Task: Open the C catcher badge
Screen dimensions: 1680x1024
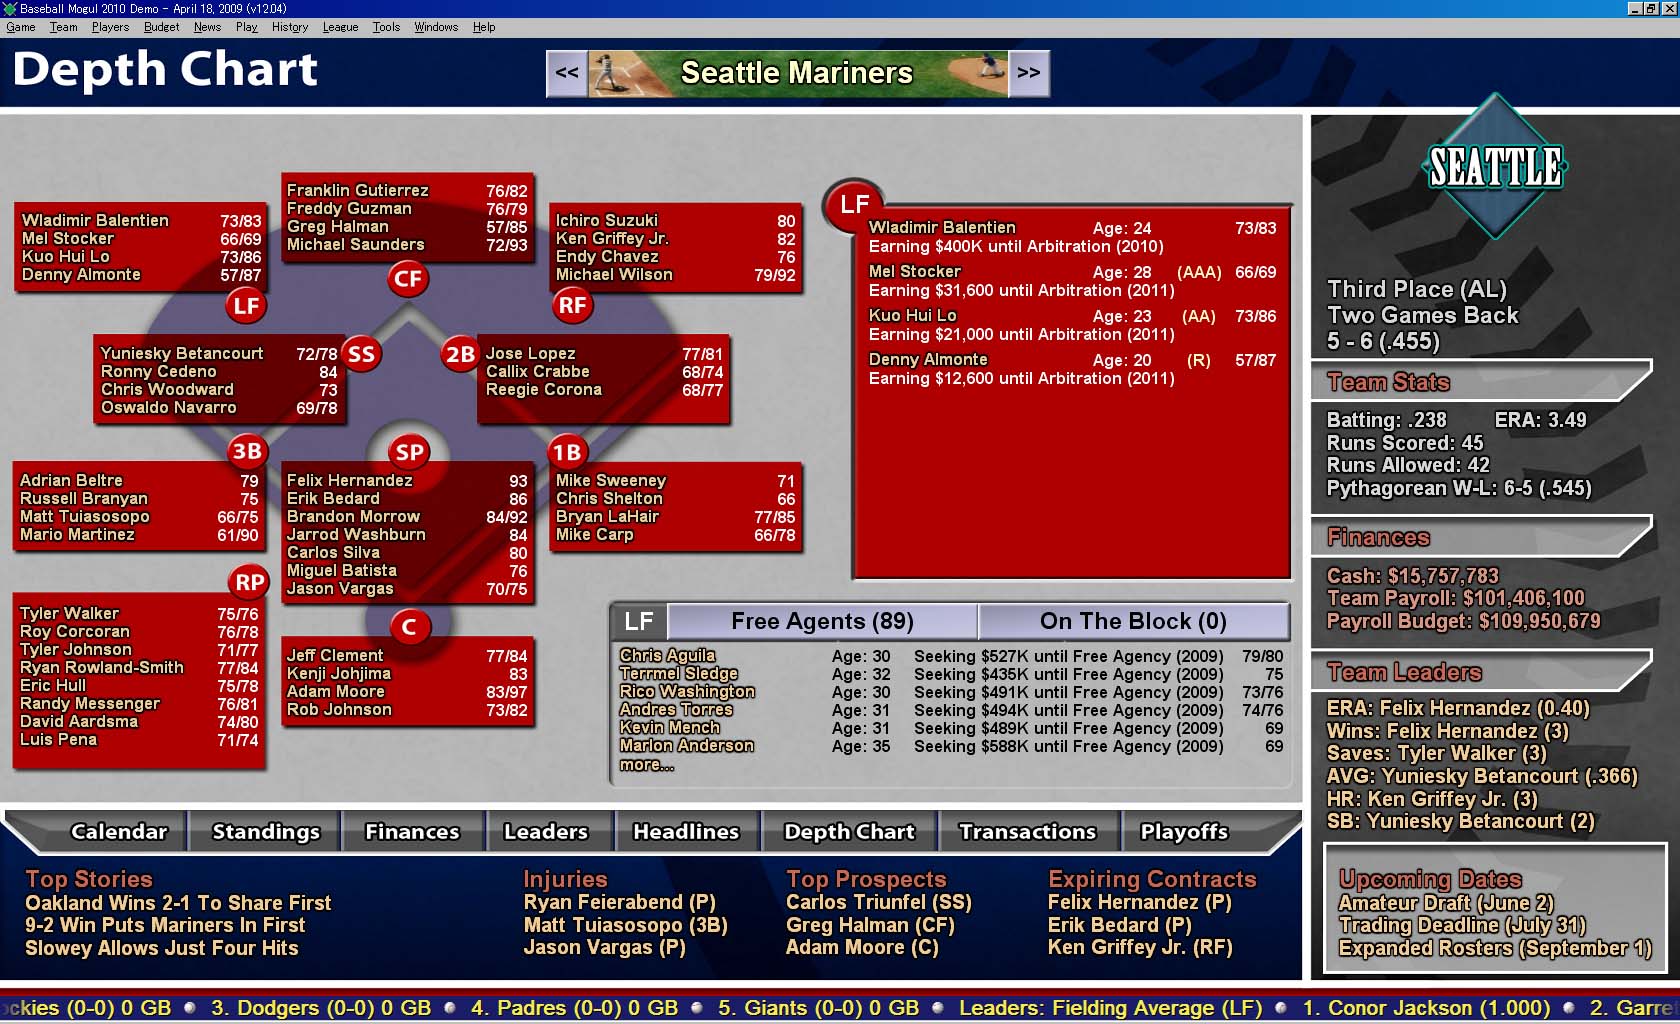Action: coord(408,627)
